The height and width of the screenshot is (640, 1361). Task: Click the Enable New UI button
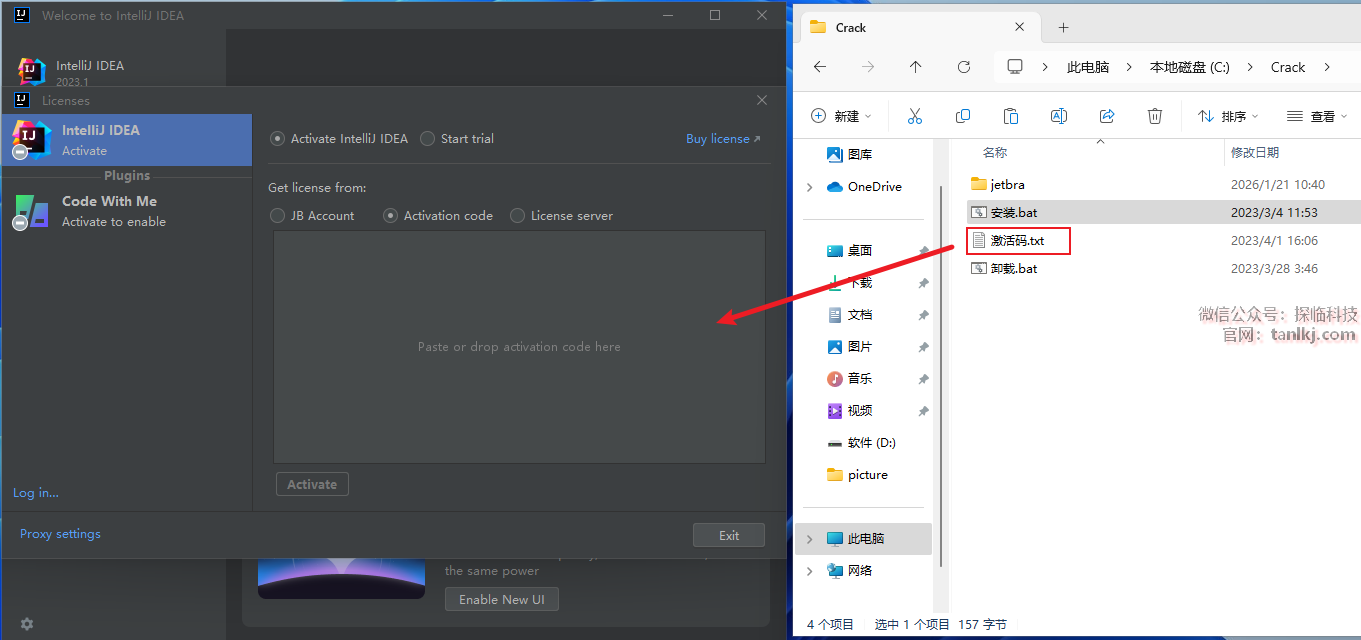point(501,599)
